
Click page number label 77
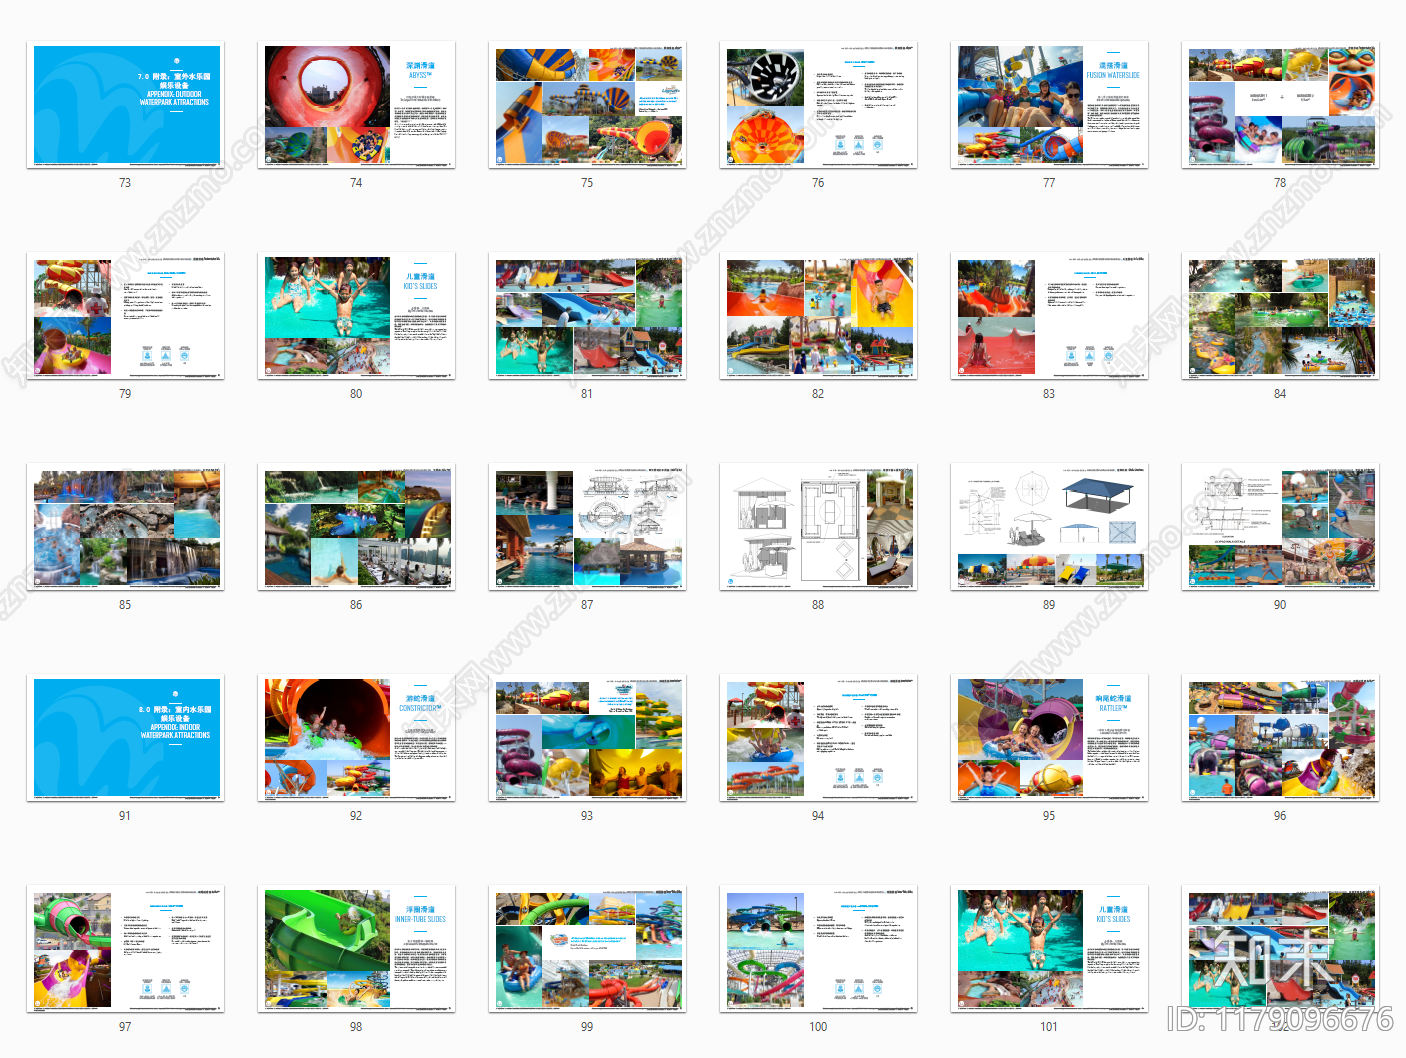(x=1049, y=183)
